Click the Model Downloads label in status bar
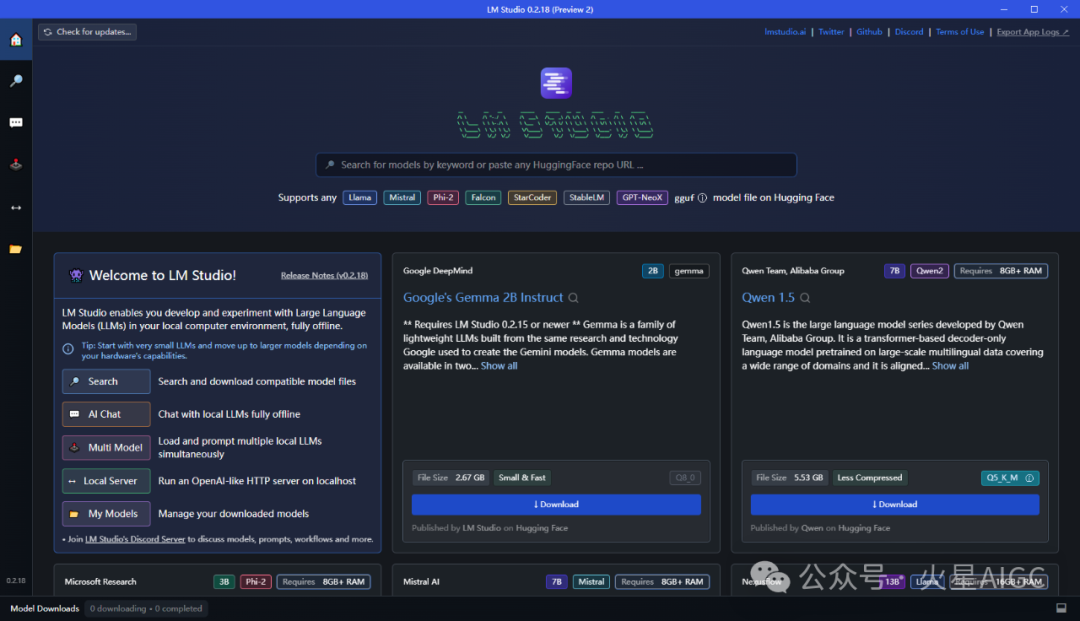Screen dimensions: 1080x621 45,609
